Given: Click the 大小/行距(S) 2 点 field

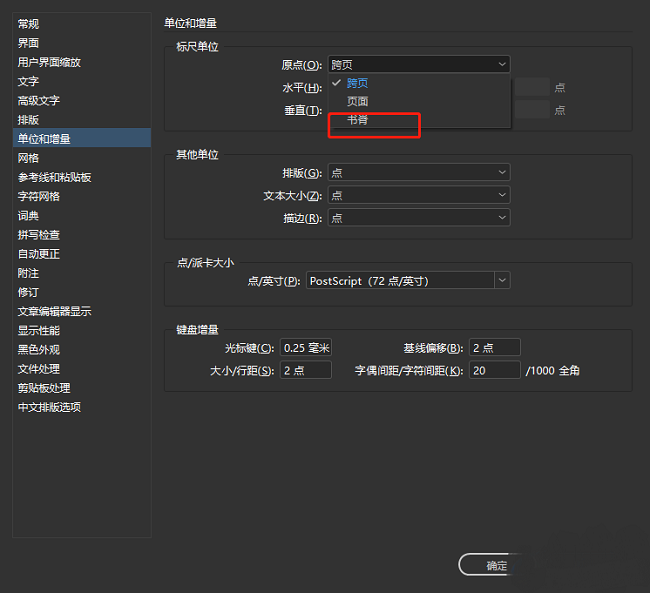Looking at the screenshot, I should (306, 370).
